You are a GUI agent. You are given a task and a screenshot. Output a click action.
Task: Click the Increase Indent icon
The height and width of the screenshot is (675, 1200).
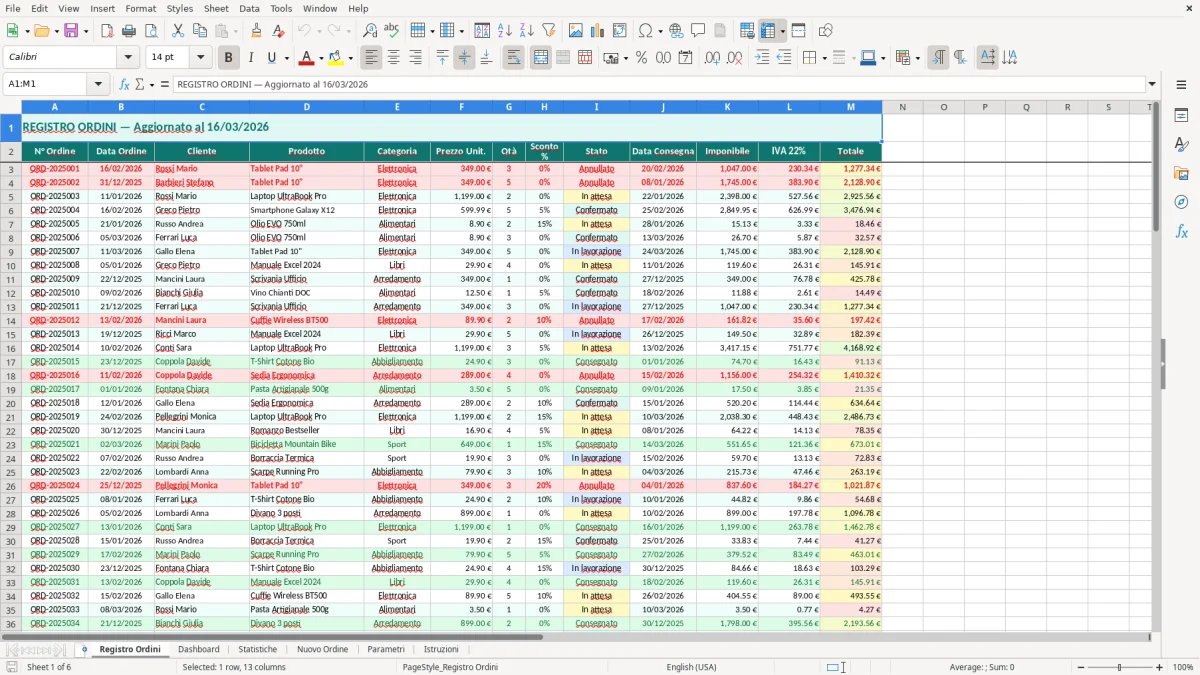tap(762, 58)
